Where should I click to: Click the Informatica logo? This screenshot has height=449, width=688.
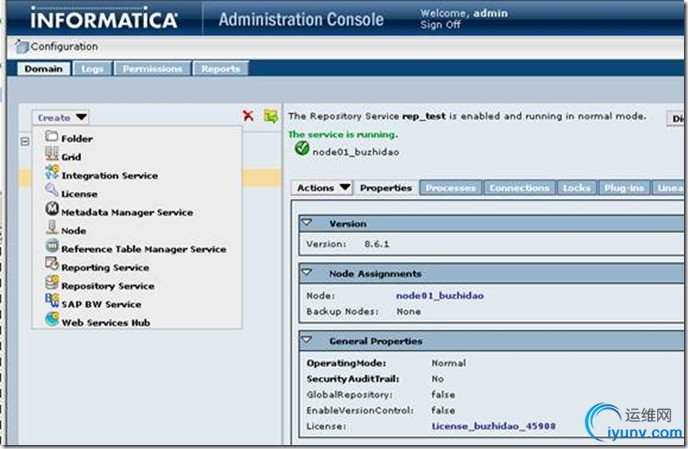point(104,19)
